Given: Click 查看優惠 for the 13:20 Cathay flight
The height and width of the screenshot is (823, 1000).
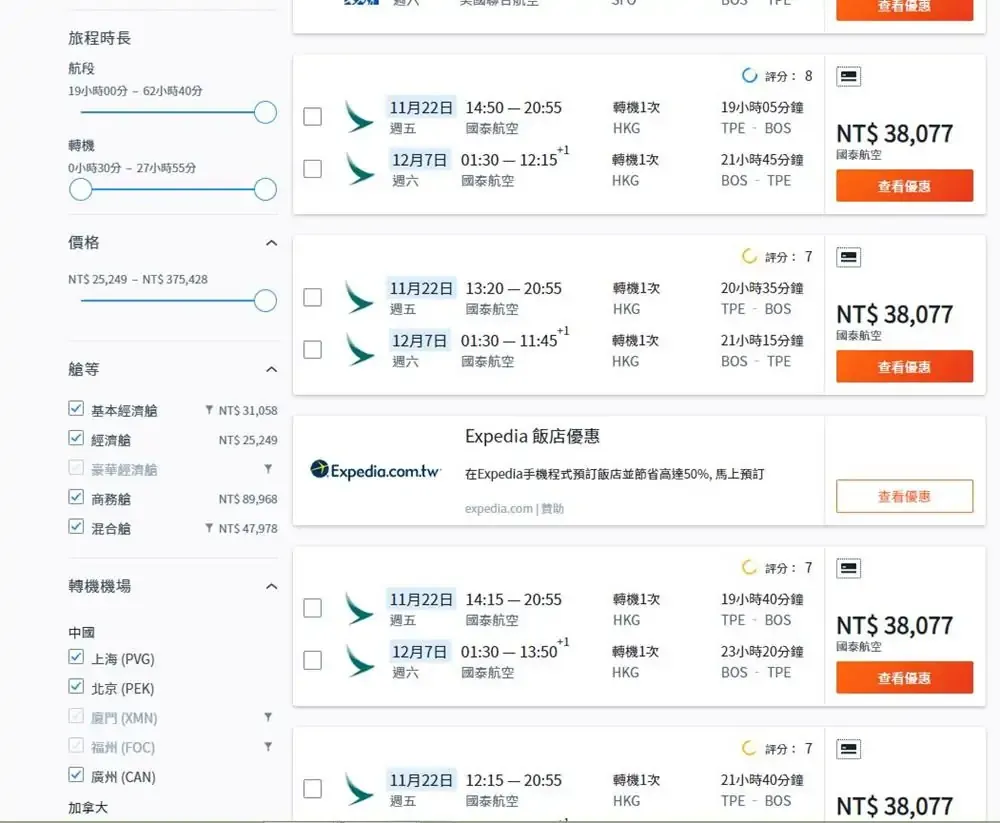Looking at the screenshot, I should tap(904, 367).
